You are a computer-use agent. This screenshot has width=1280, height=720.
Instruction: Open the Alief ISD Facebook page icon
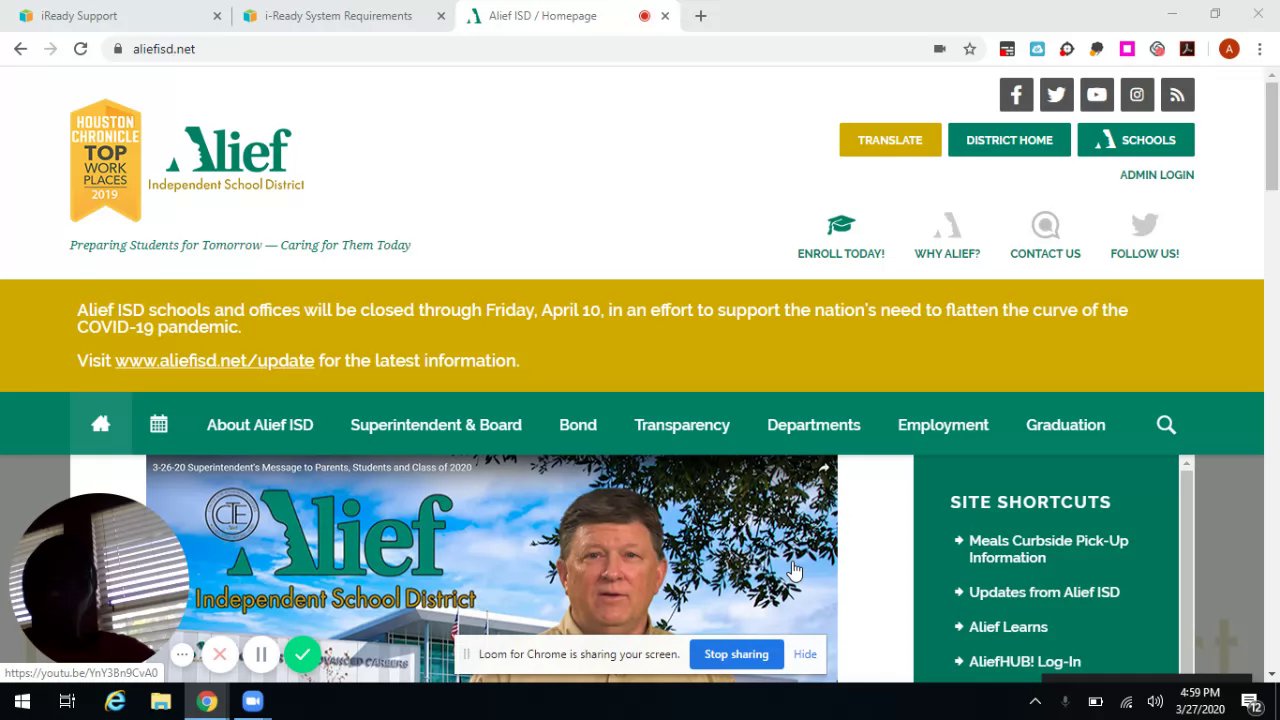tap(1016, 95)
